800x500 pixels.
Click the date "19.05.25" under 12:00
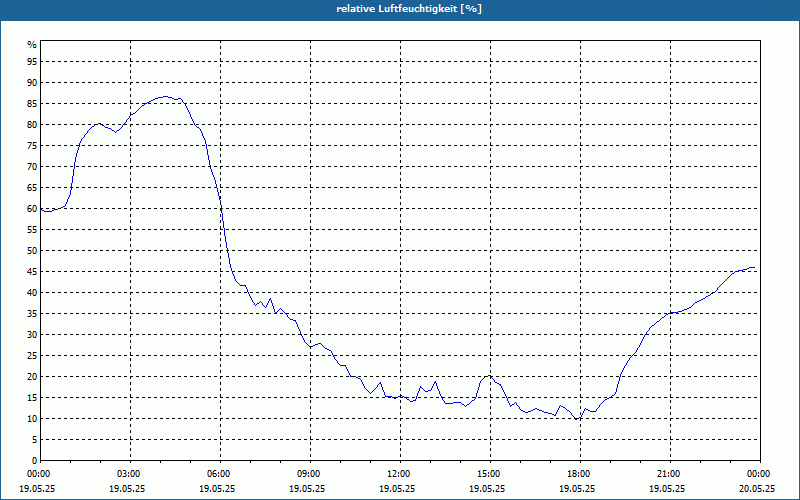pyautogui.click(x=397, y=488)
